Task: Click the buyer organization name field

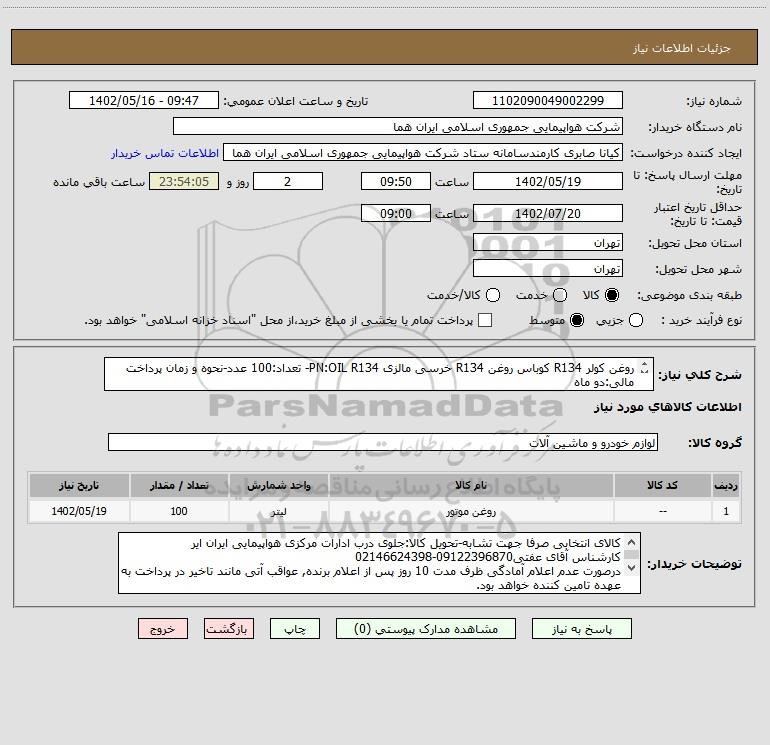Action: 398,127
